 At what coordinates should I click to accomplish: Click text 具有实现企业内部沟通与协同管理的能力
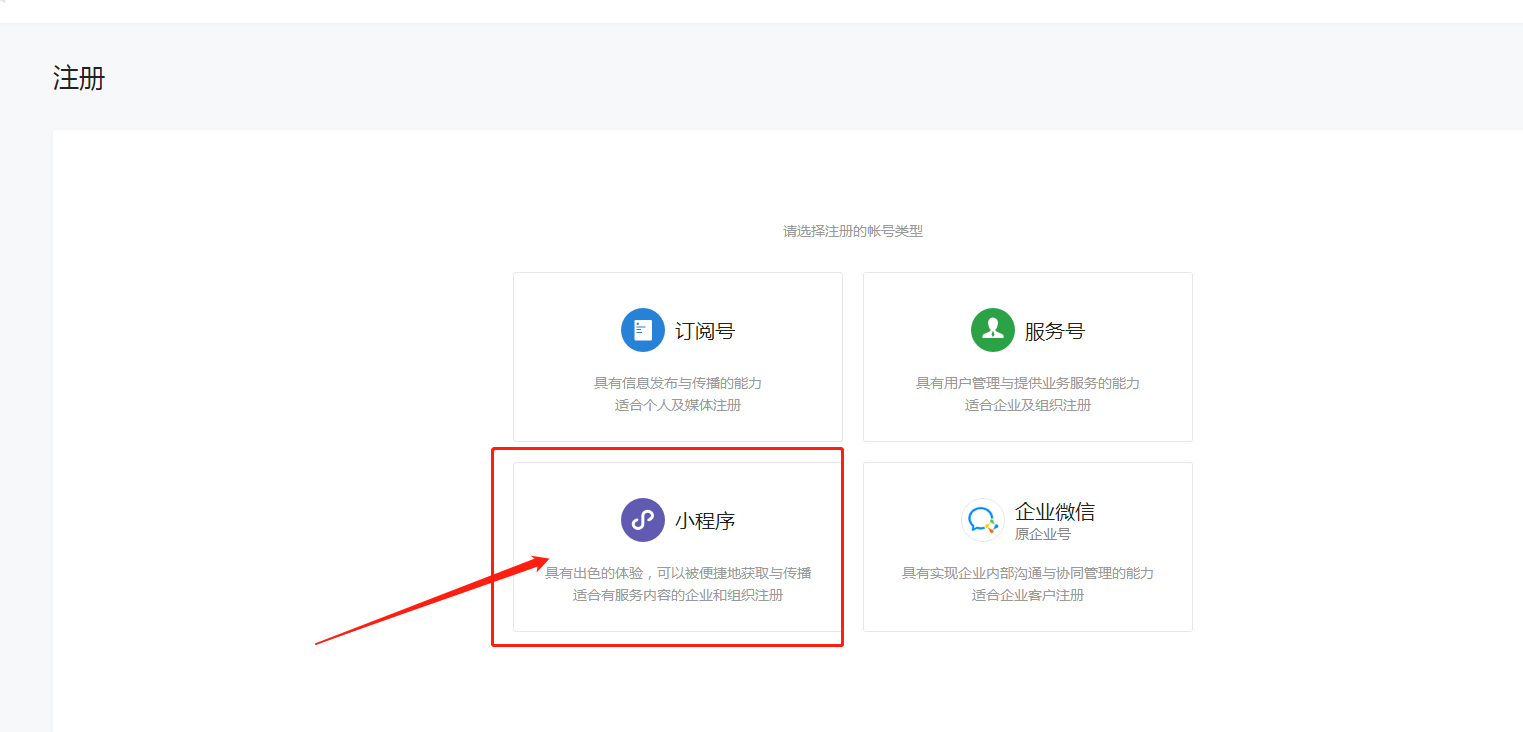(1028, 573)
